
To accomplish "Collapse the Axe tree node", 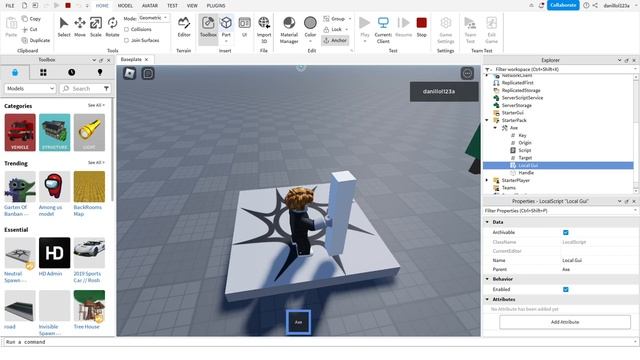I will point(495,128).
